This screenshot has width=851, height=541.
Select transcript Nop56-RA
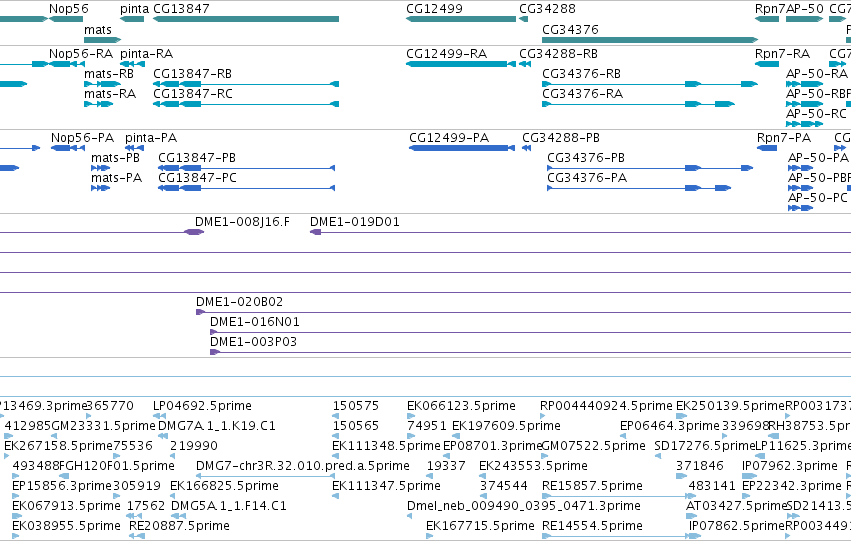point(81,54)
